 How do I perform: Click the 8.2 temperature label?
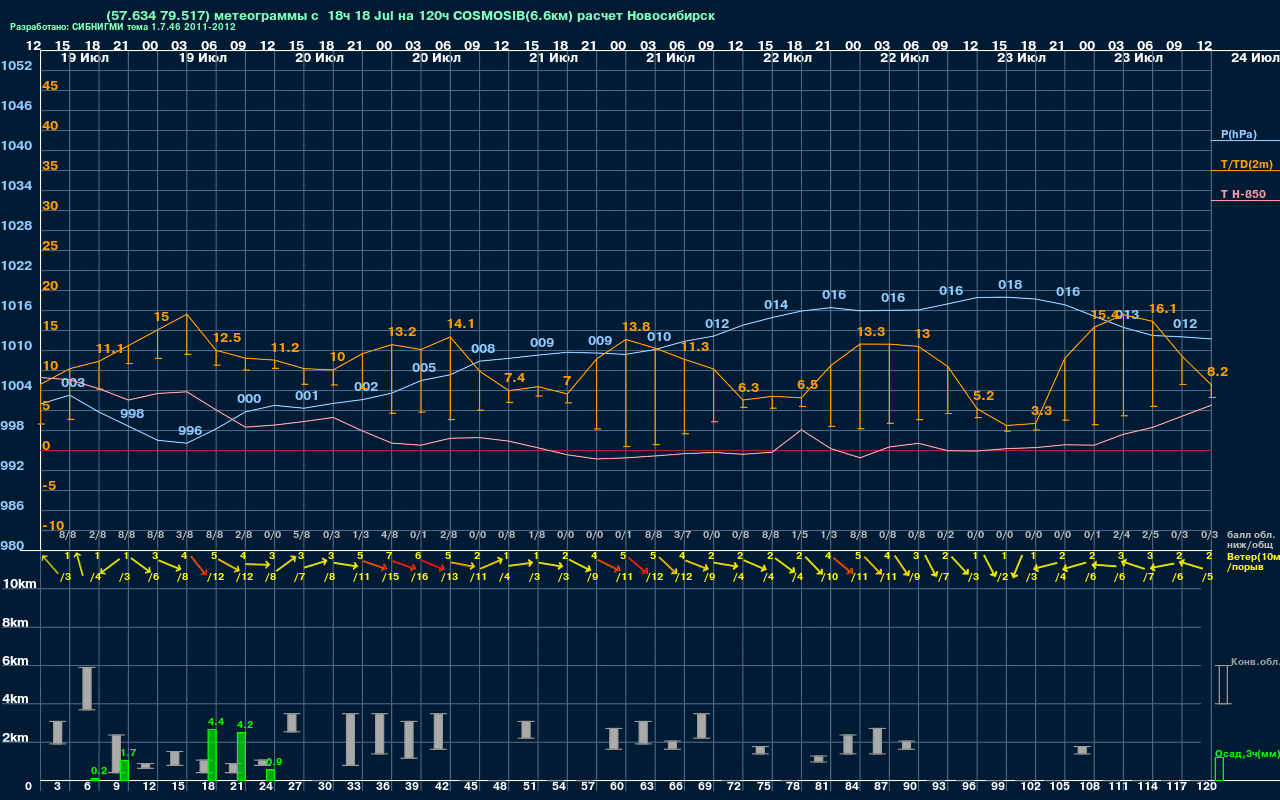[x=1218, y=371]
